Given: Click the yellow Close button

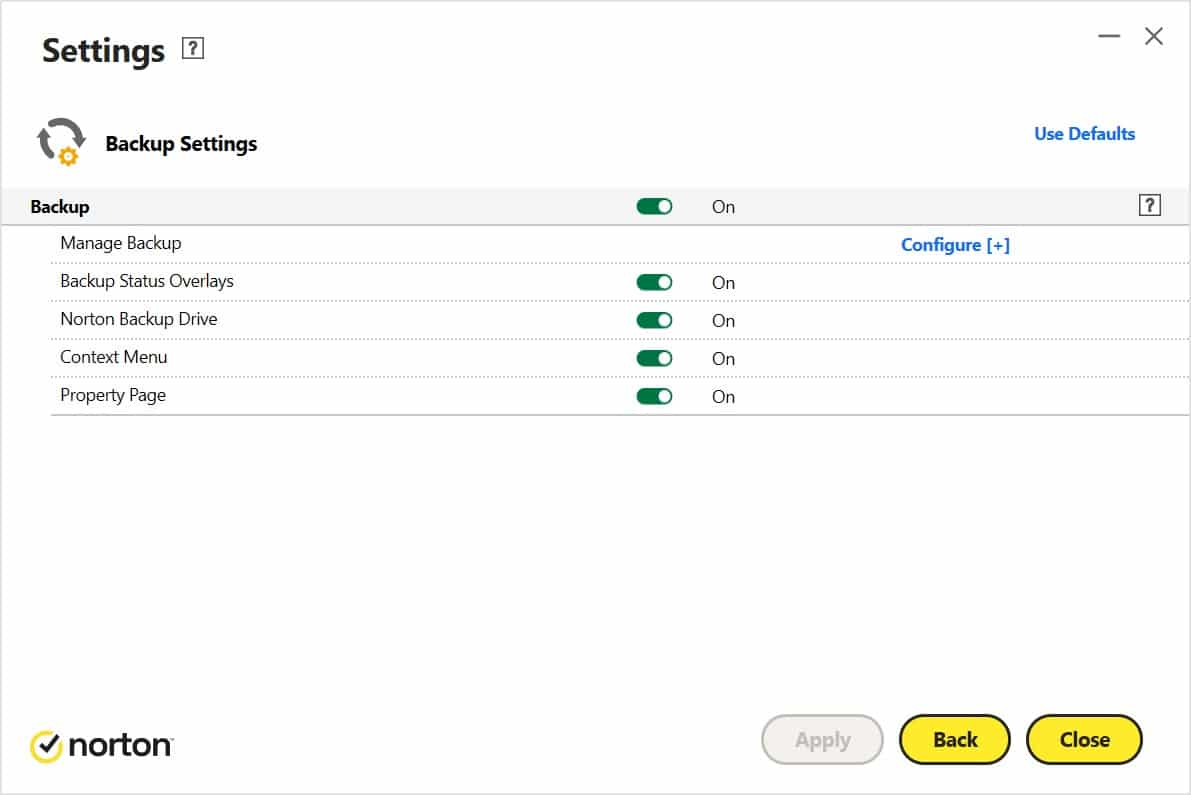Looking at the screenshot, I should point(1084,740).
